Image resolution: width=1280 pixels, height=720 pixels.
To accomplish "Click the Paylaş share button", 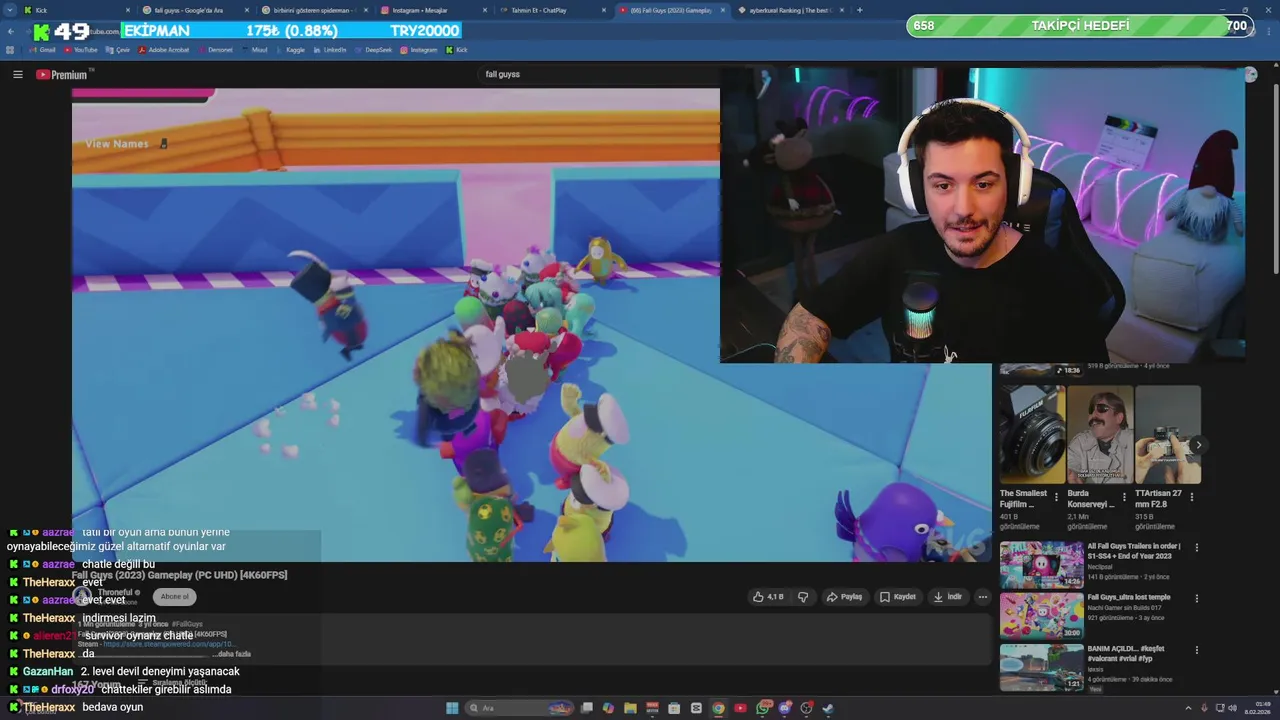I will (844, 597).
